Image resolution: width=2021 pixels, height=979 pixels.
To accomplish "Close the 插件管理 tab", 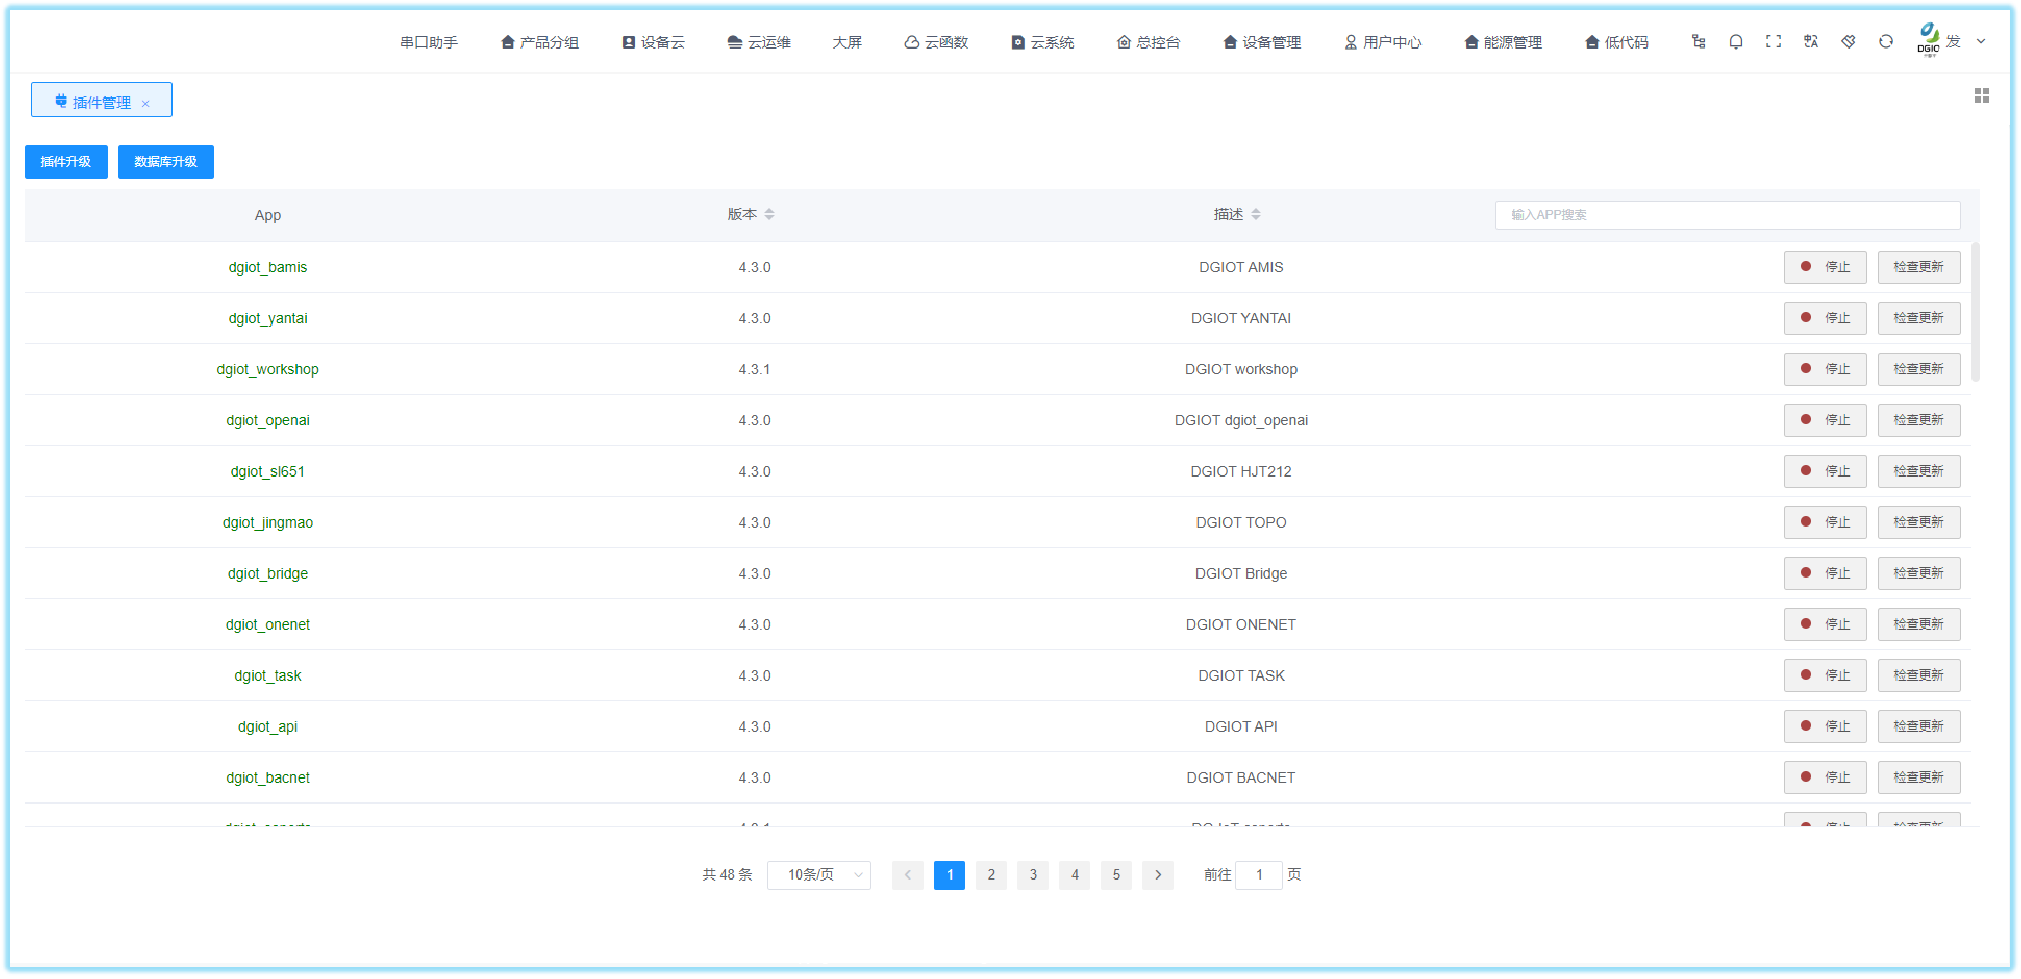I will point(145,103).
